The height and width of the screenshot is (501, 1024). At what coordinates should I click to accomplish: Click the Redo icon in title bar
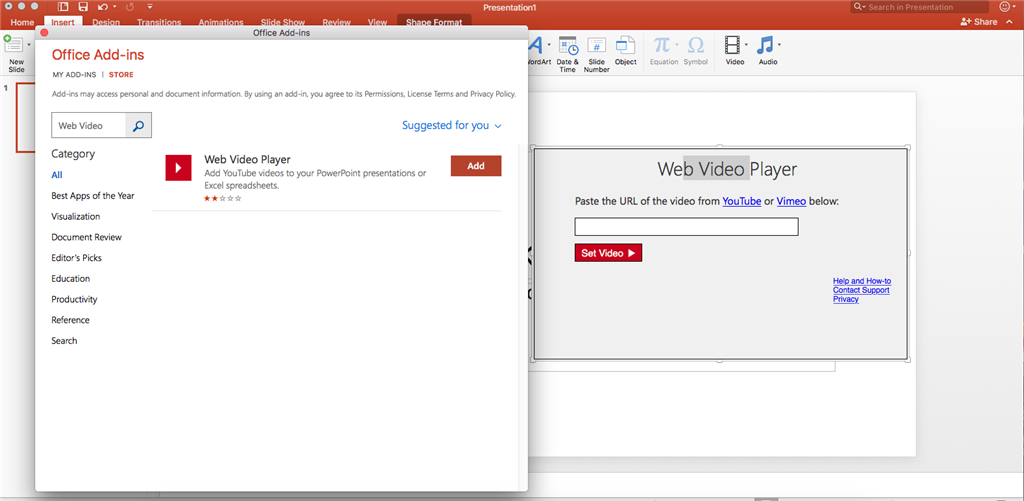tap(128, 7)
